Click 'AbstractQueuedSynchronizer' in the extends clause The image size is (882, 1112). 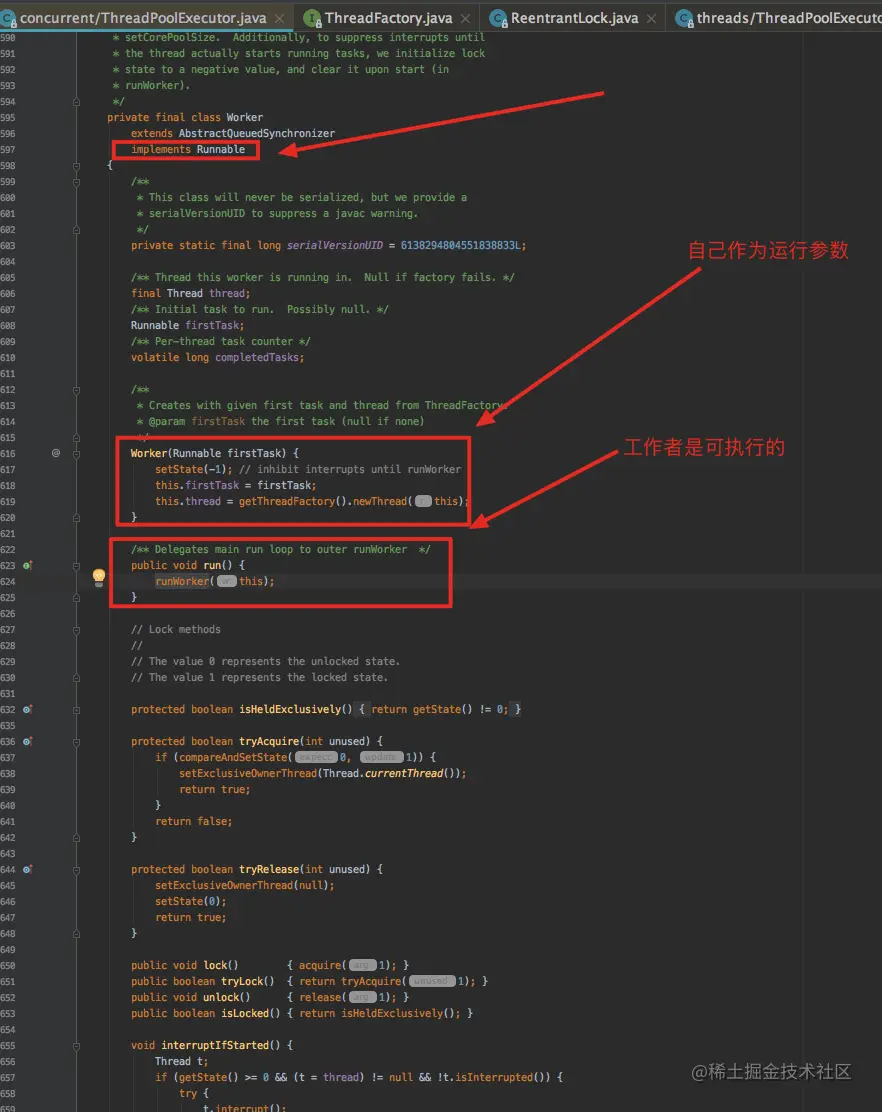[257, 133]
